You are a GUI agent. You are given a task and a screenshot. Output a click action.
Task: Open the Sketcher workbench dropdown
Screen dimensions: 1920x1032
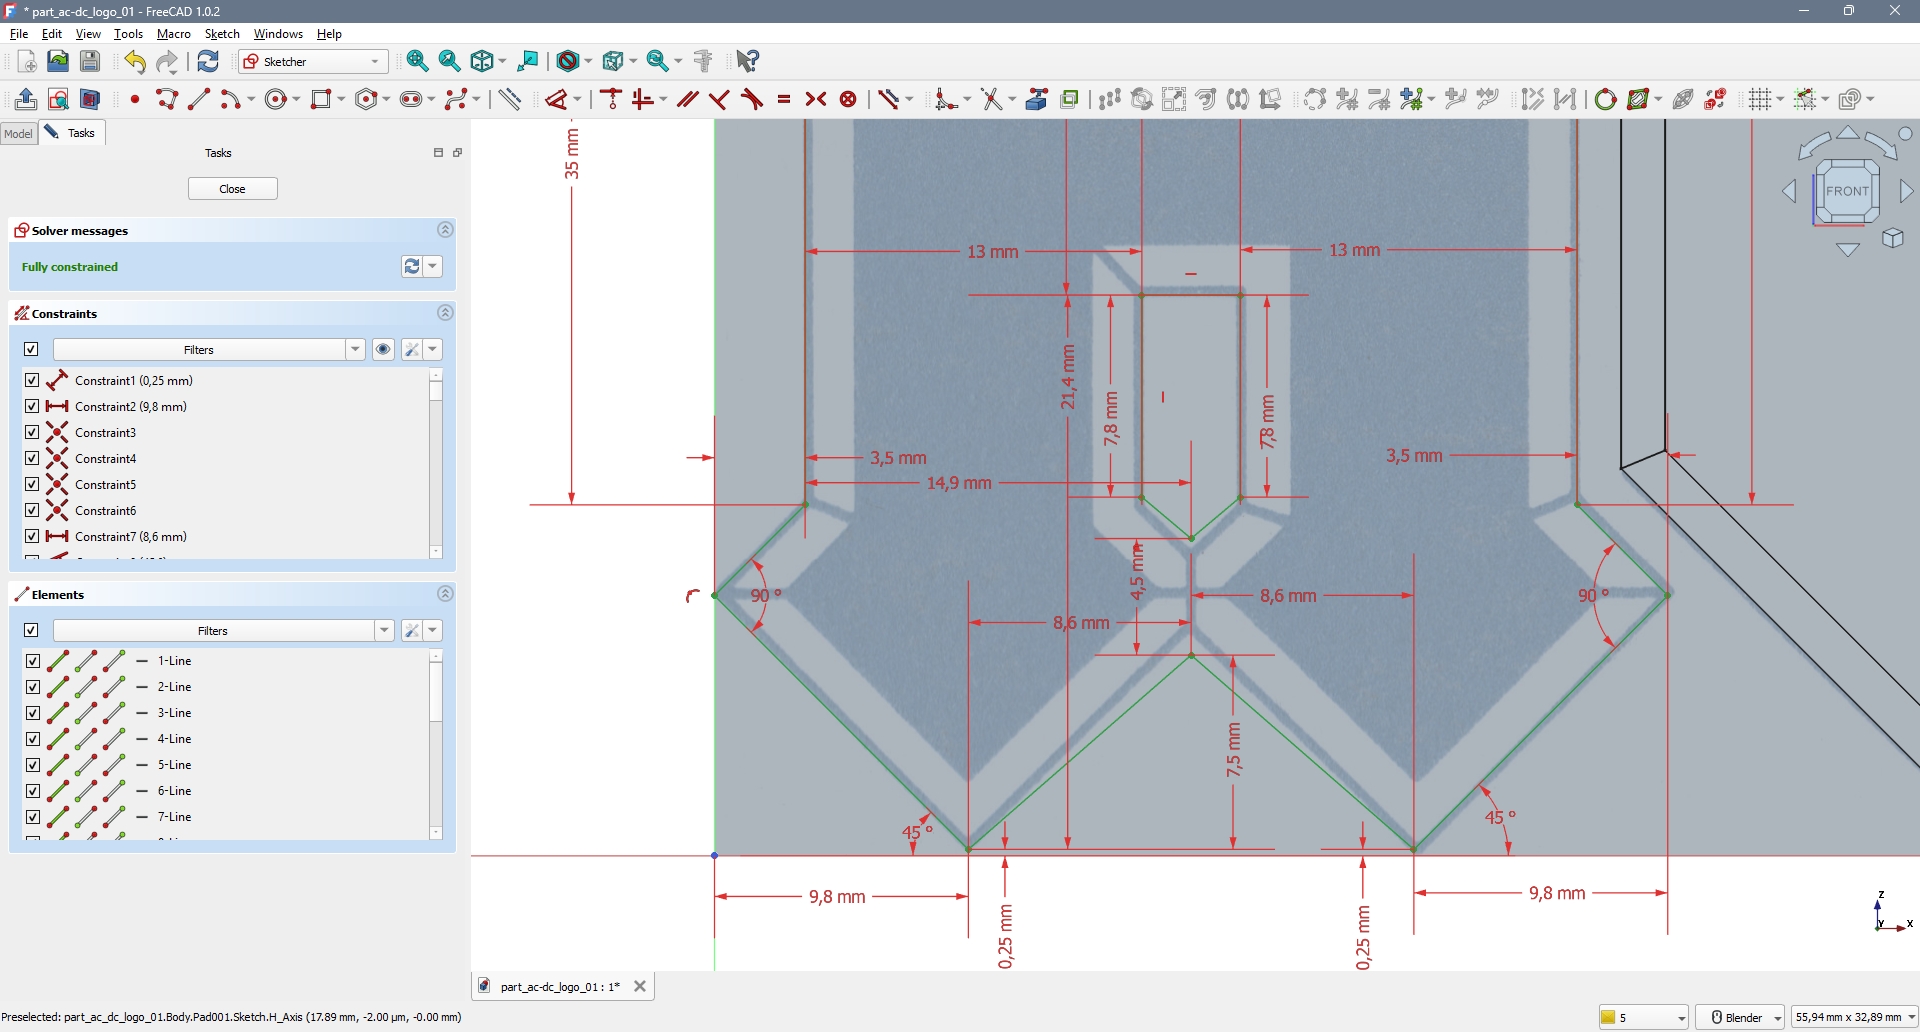[313, 61]
